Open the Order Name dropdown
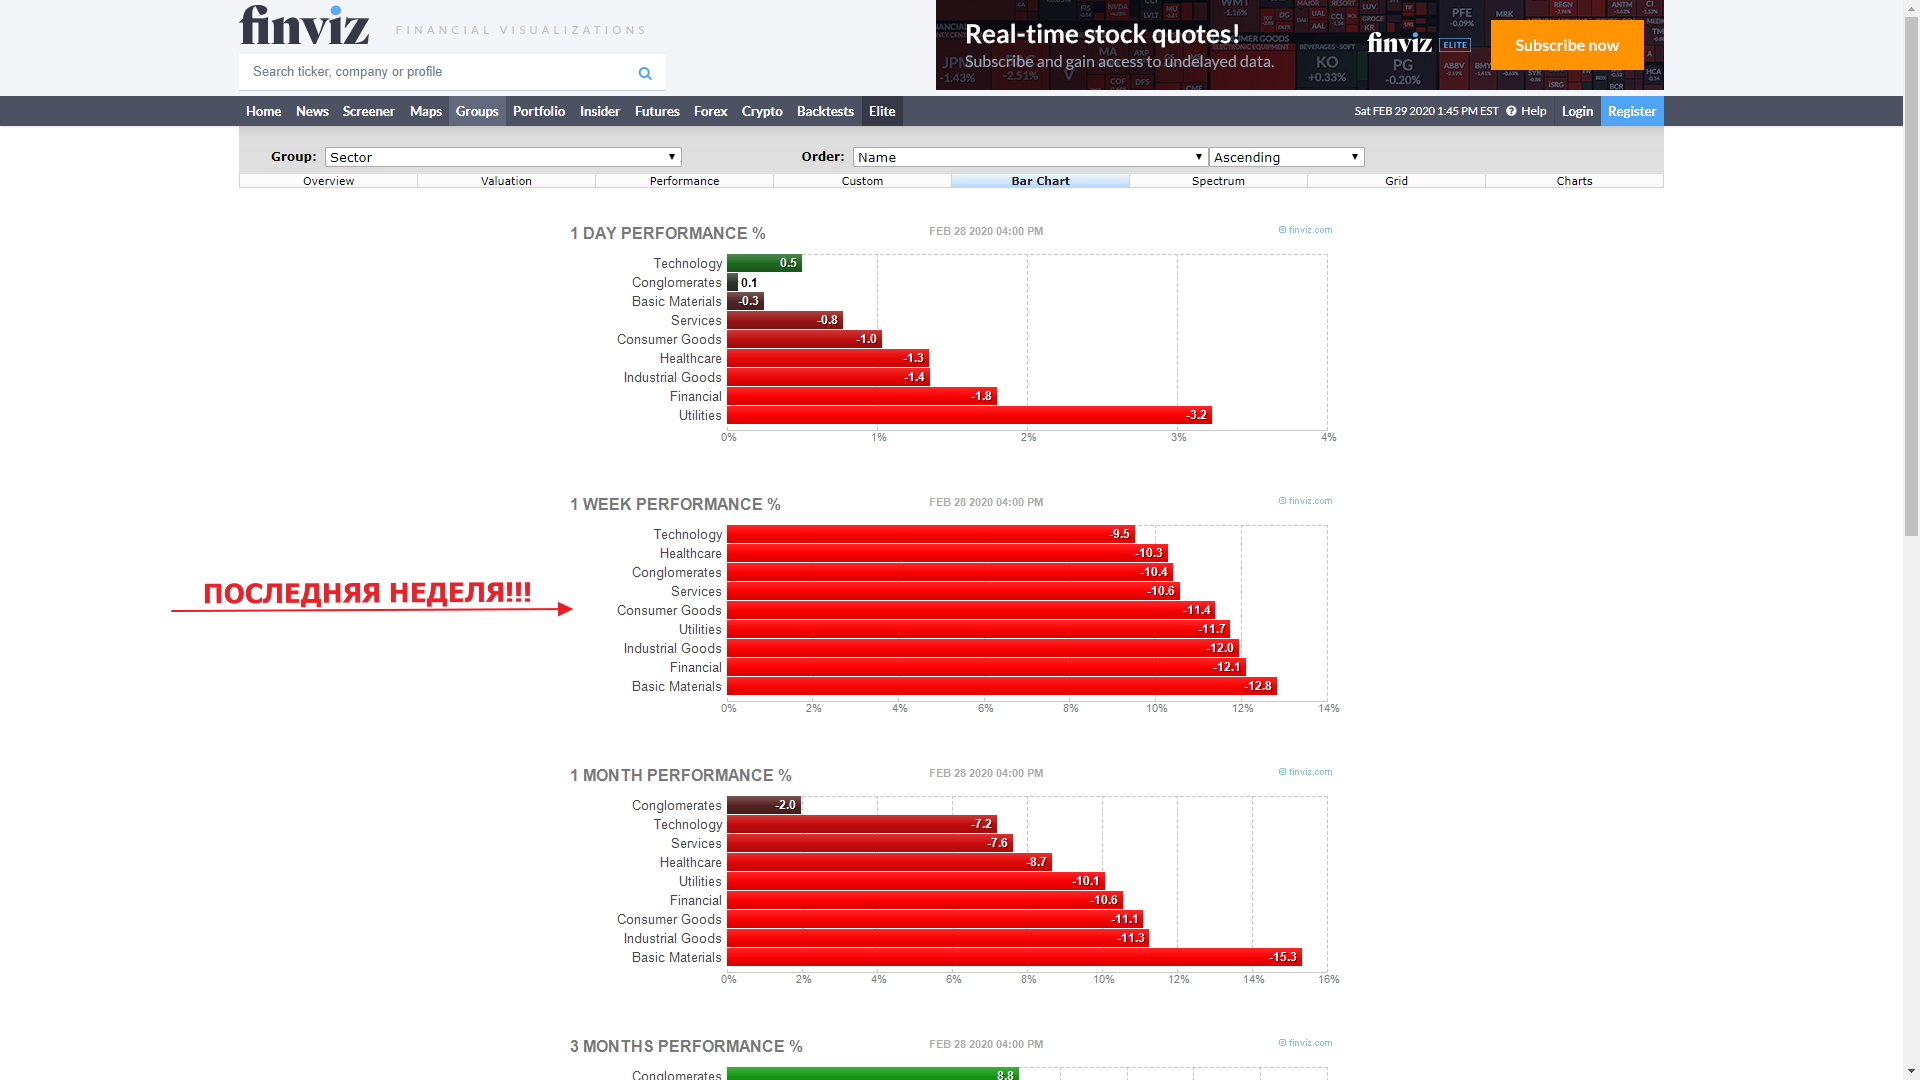 pos(1030,157)
